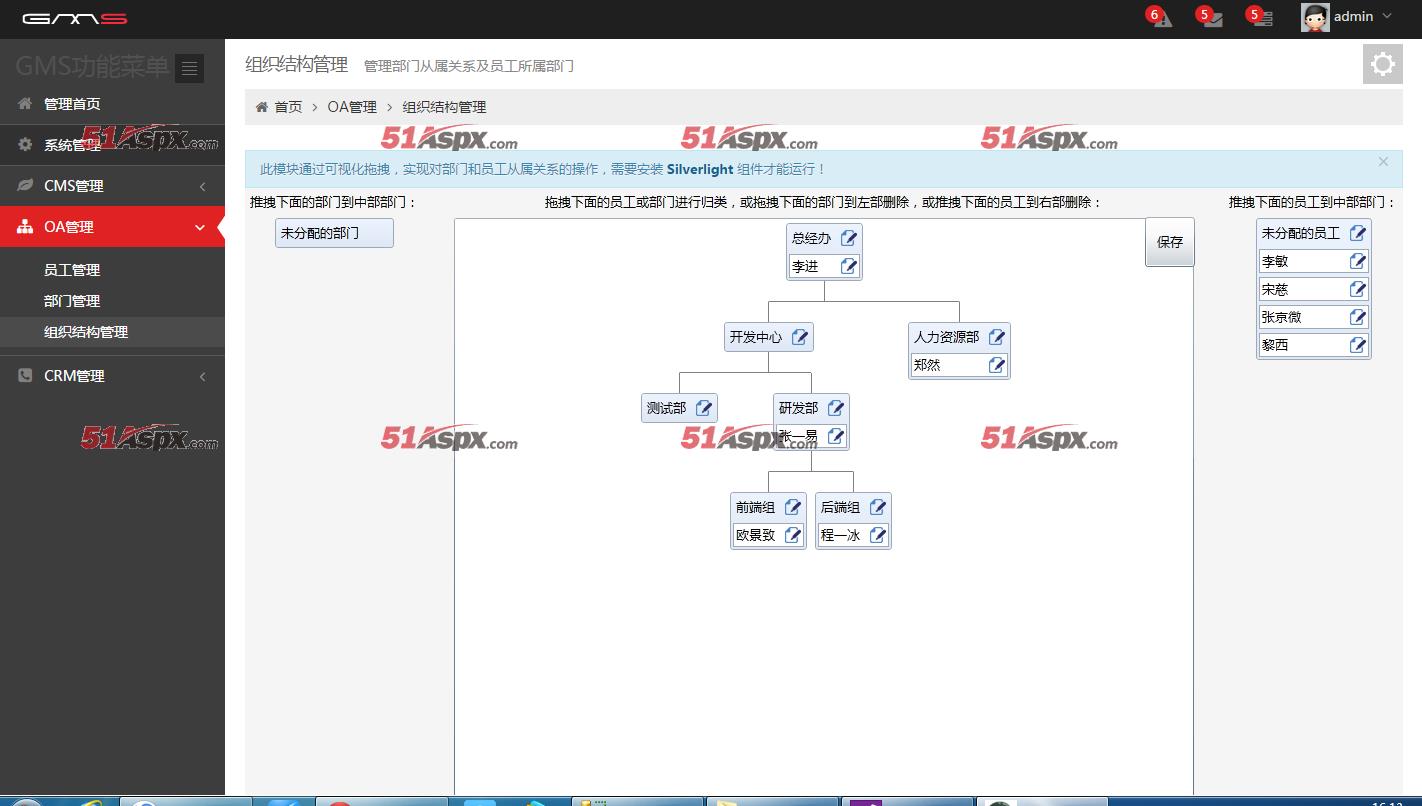Open the tasks list icon in the header

[x=1260, y=17]
